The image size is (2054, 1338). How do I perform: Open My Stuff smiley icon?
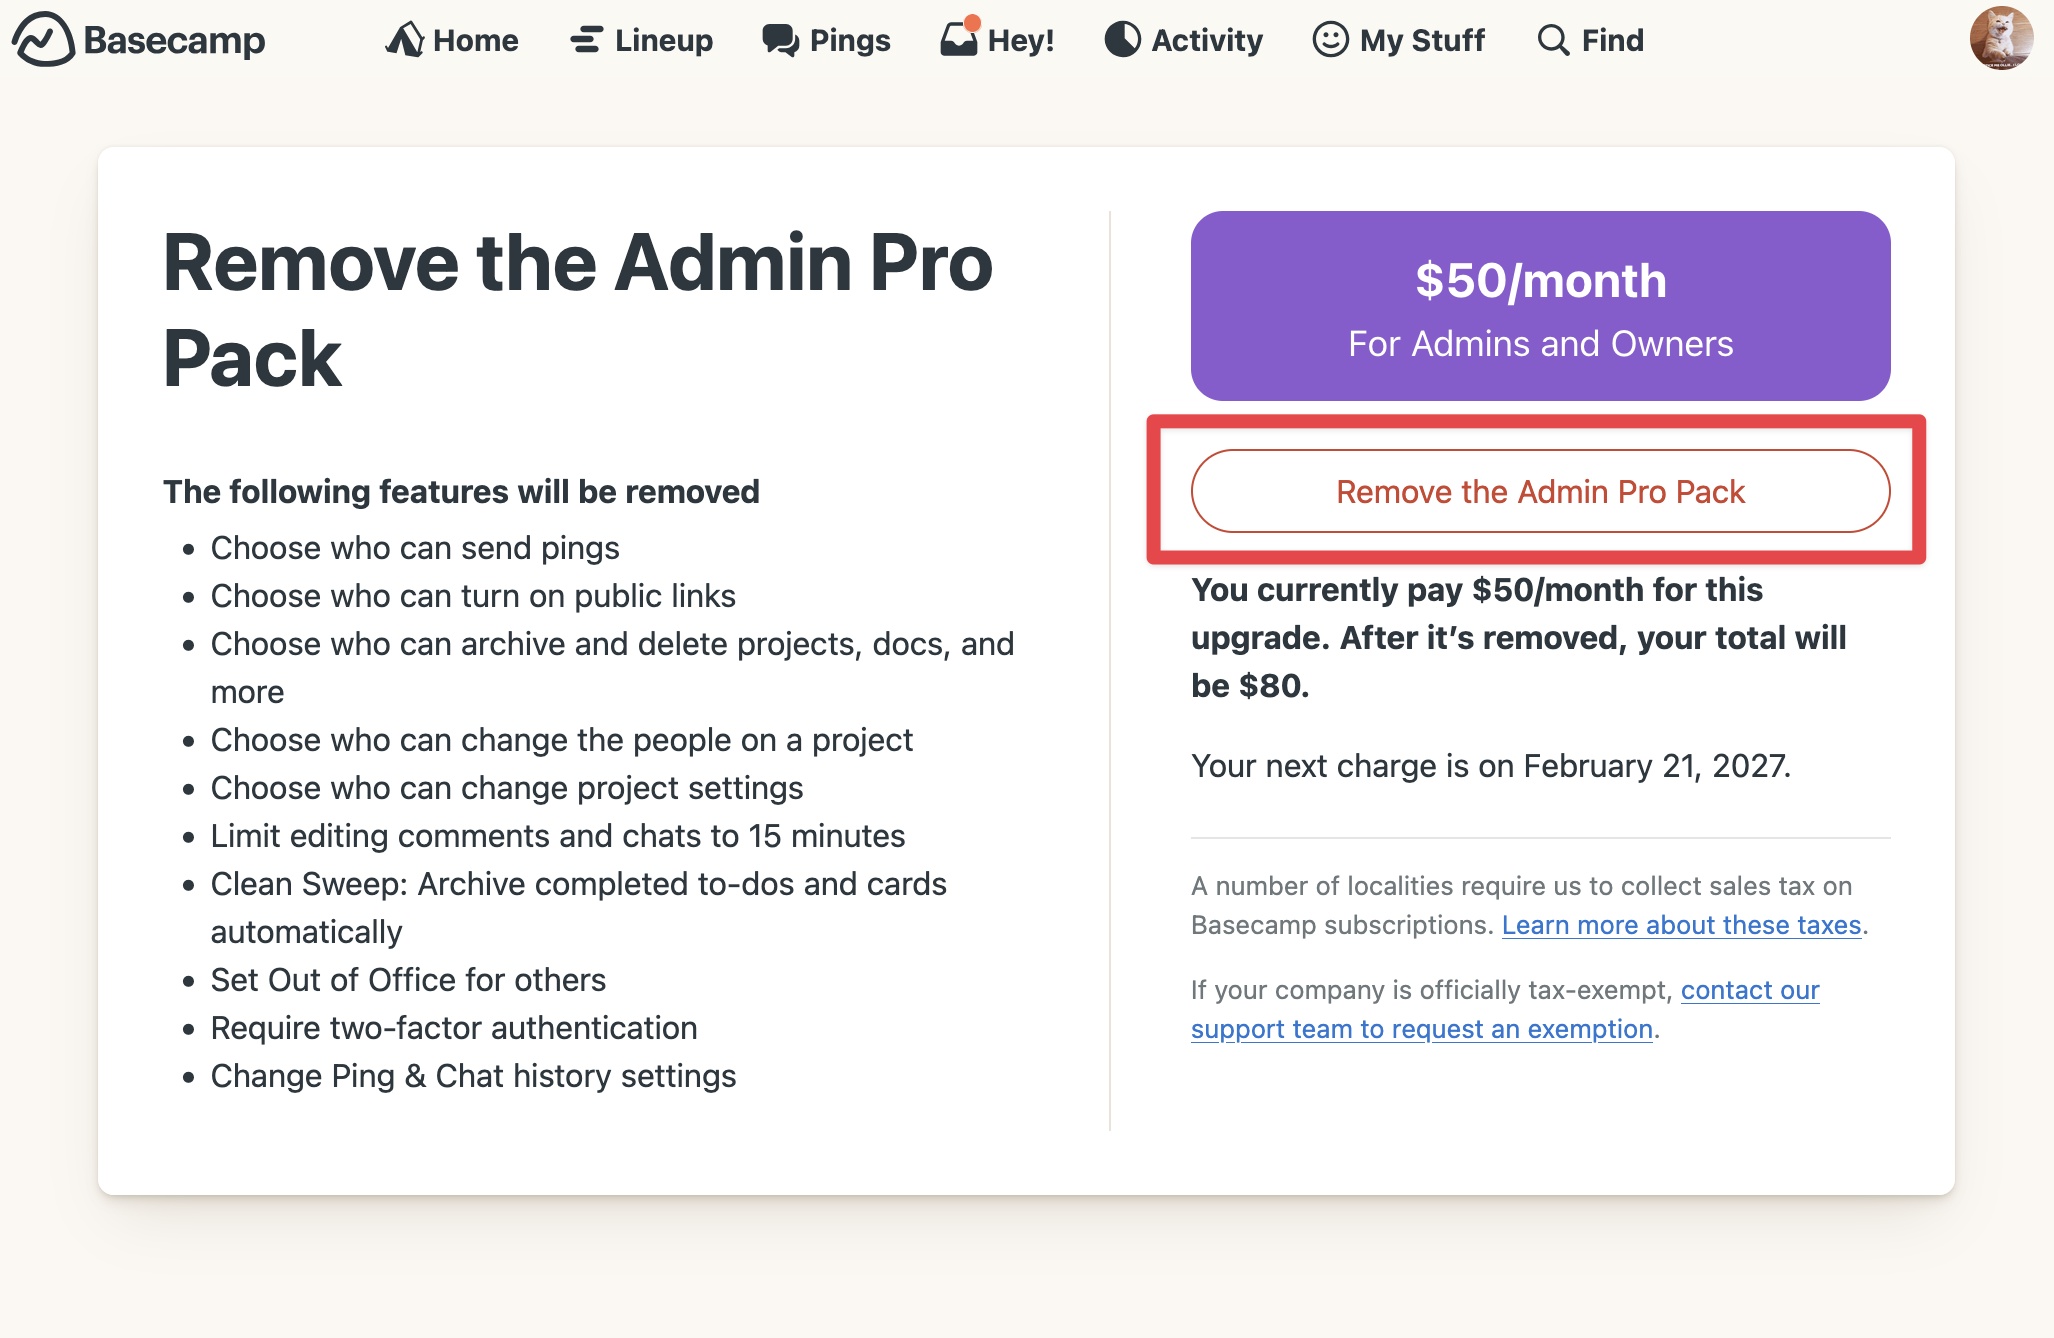(x=1330, y=40)
